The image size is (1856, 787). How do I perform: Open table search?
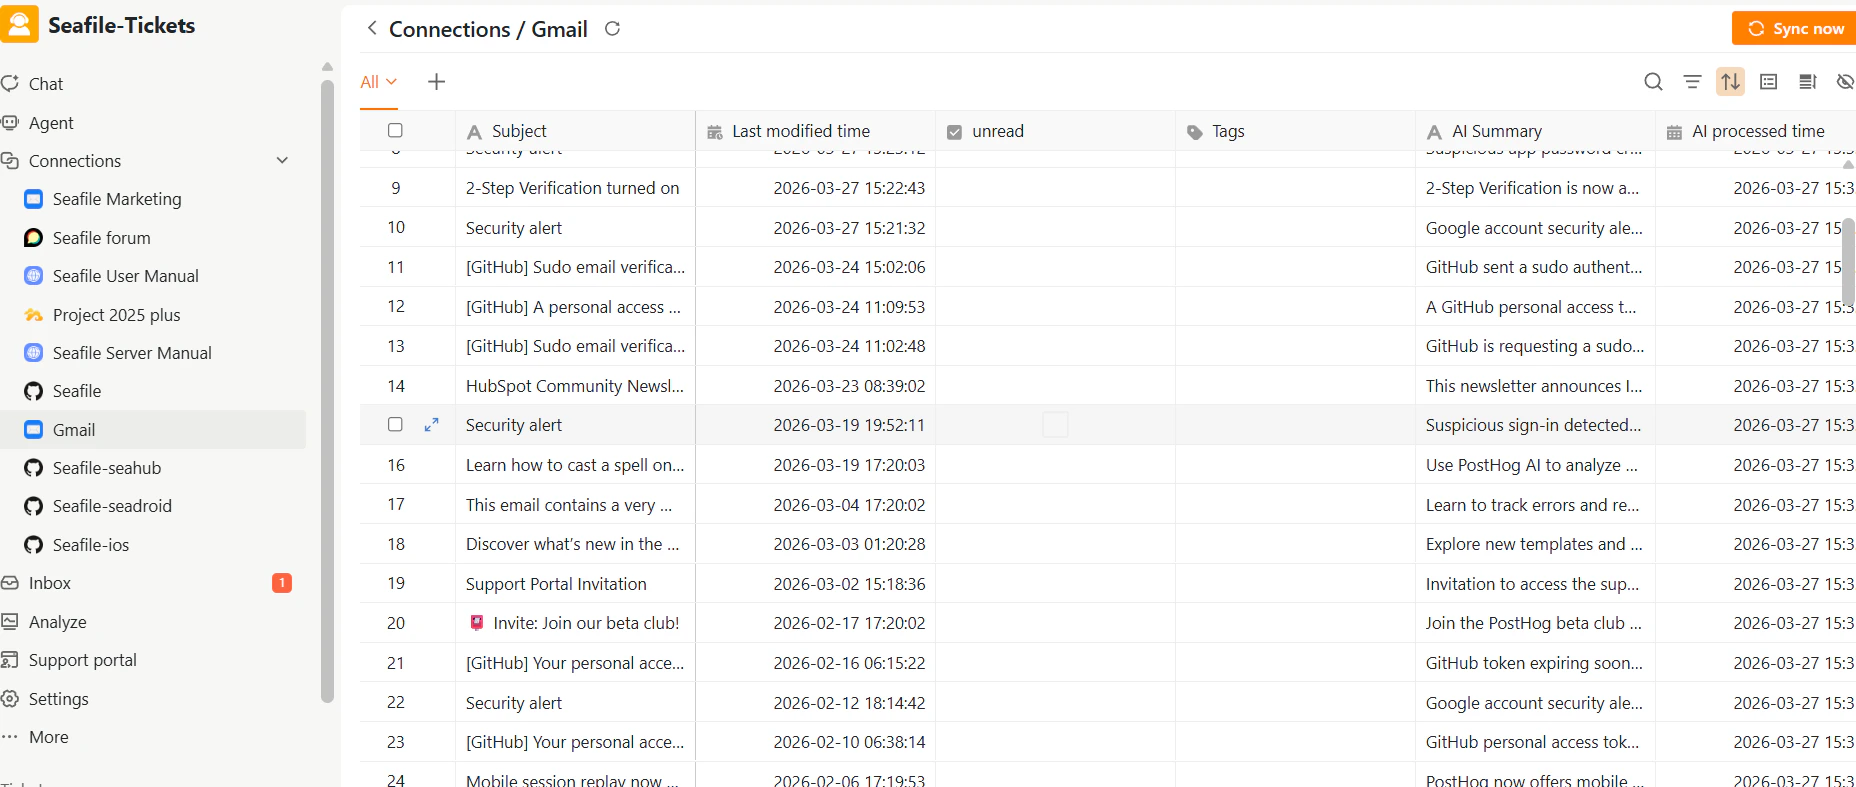coord(1654,82)
